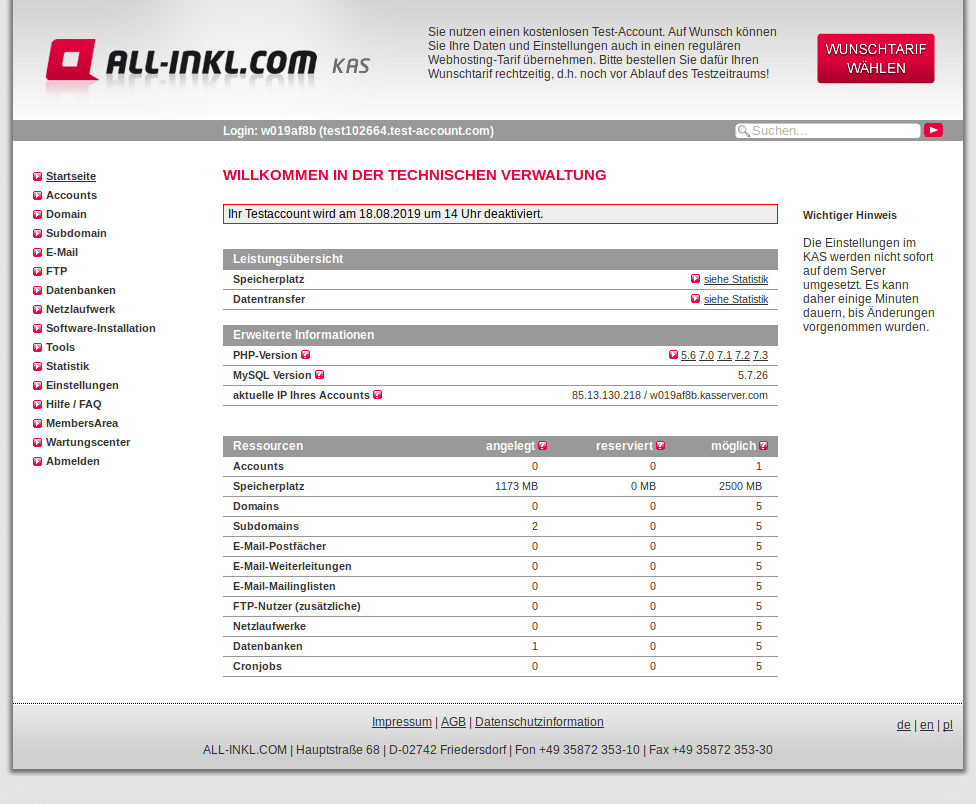The width and height of the screenshot is (976, 804).
Task: Select PHP version 7.2 link
Action: (743, 355)
